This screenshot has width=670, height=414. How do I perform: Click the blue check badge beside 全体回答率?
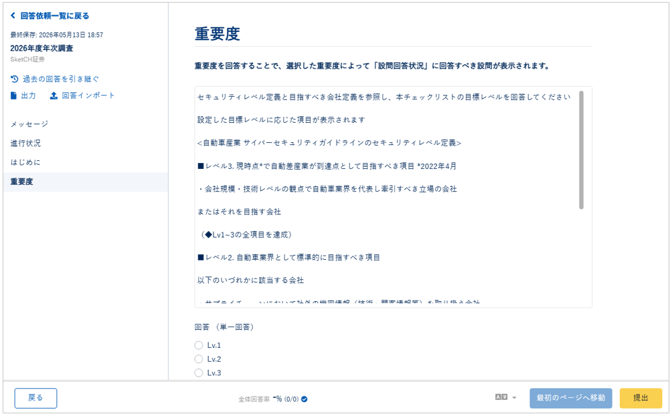[304, 399]
